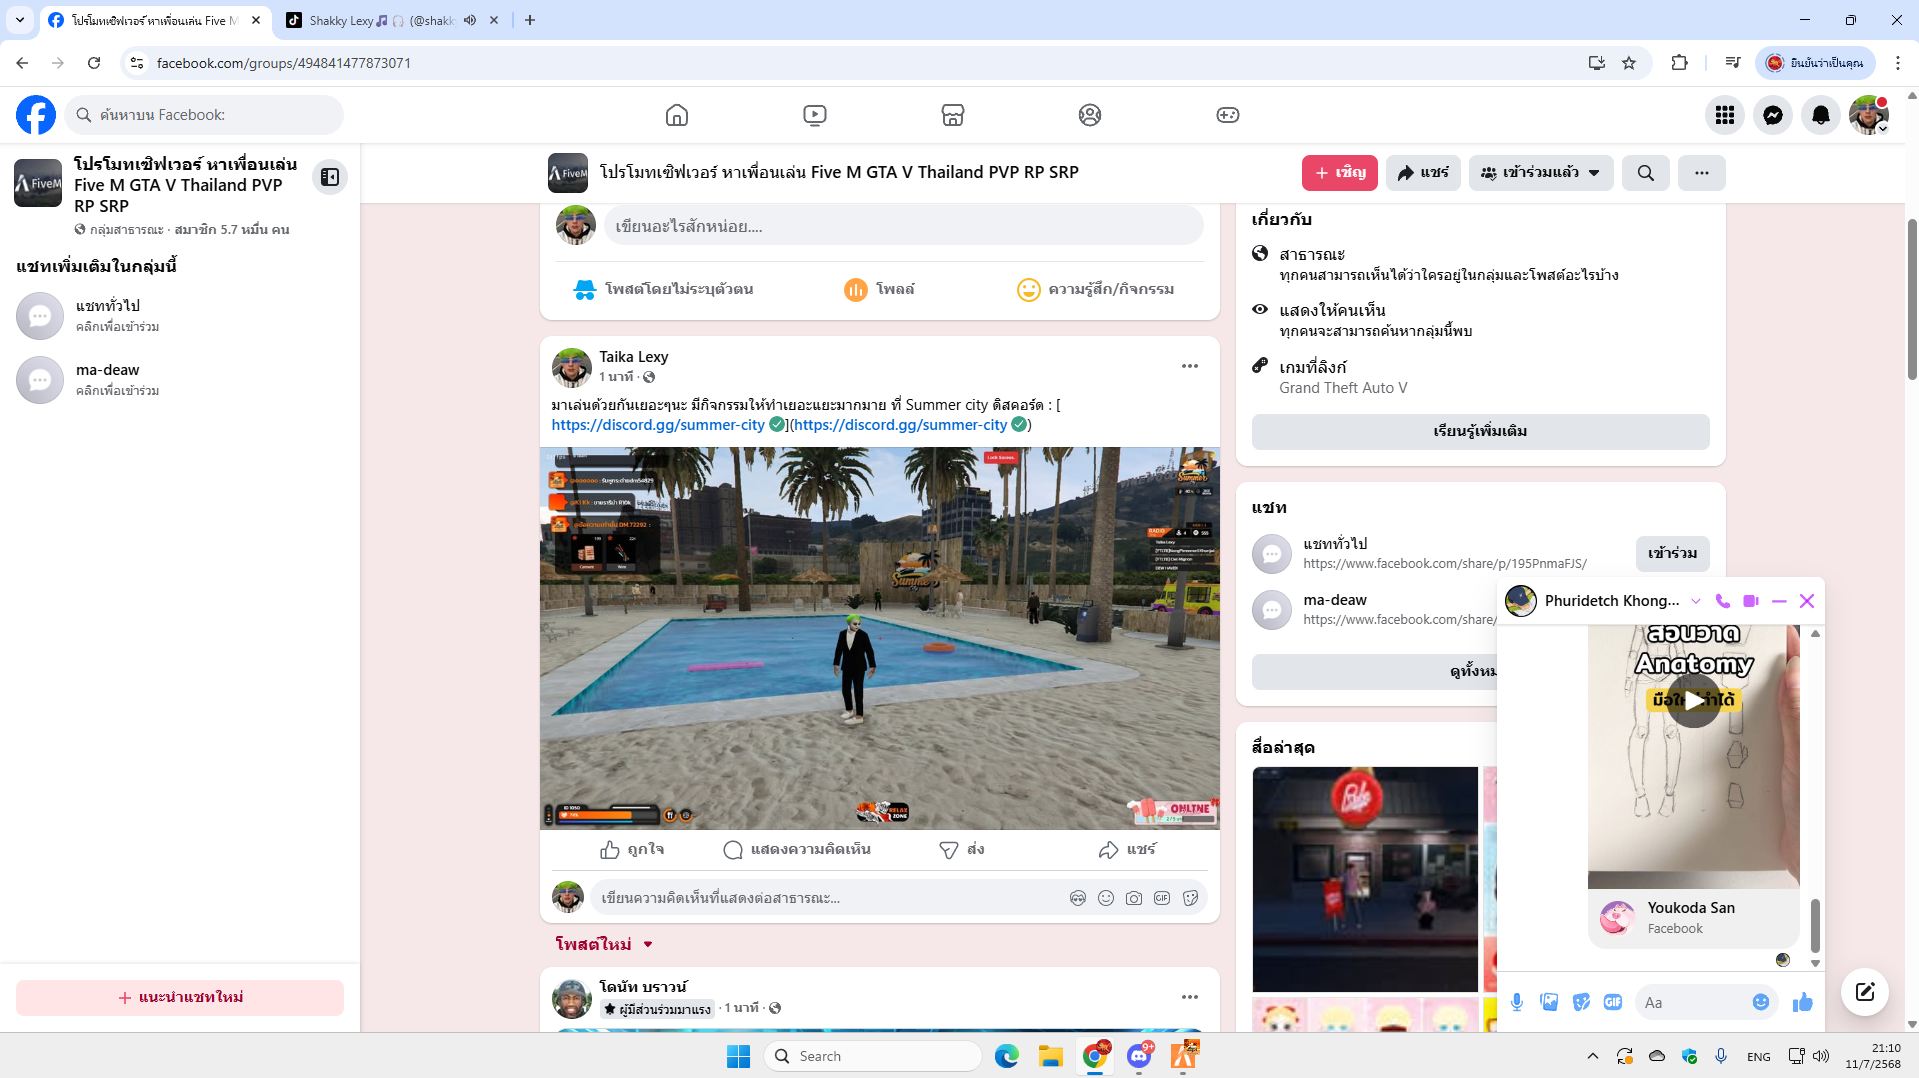Expand the joined-group status dropdown
The image size is (1919, 1078).
click(1540, 173)
